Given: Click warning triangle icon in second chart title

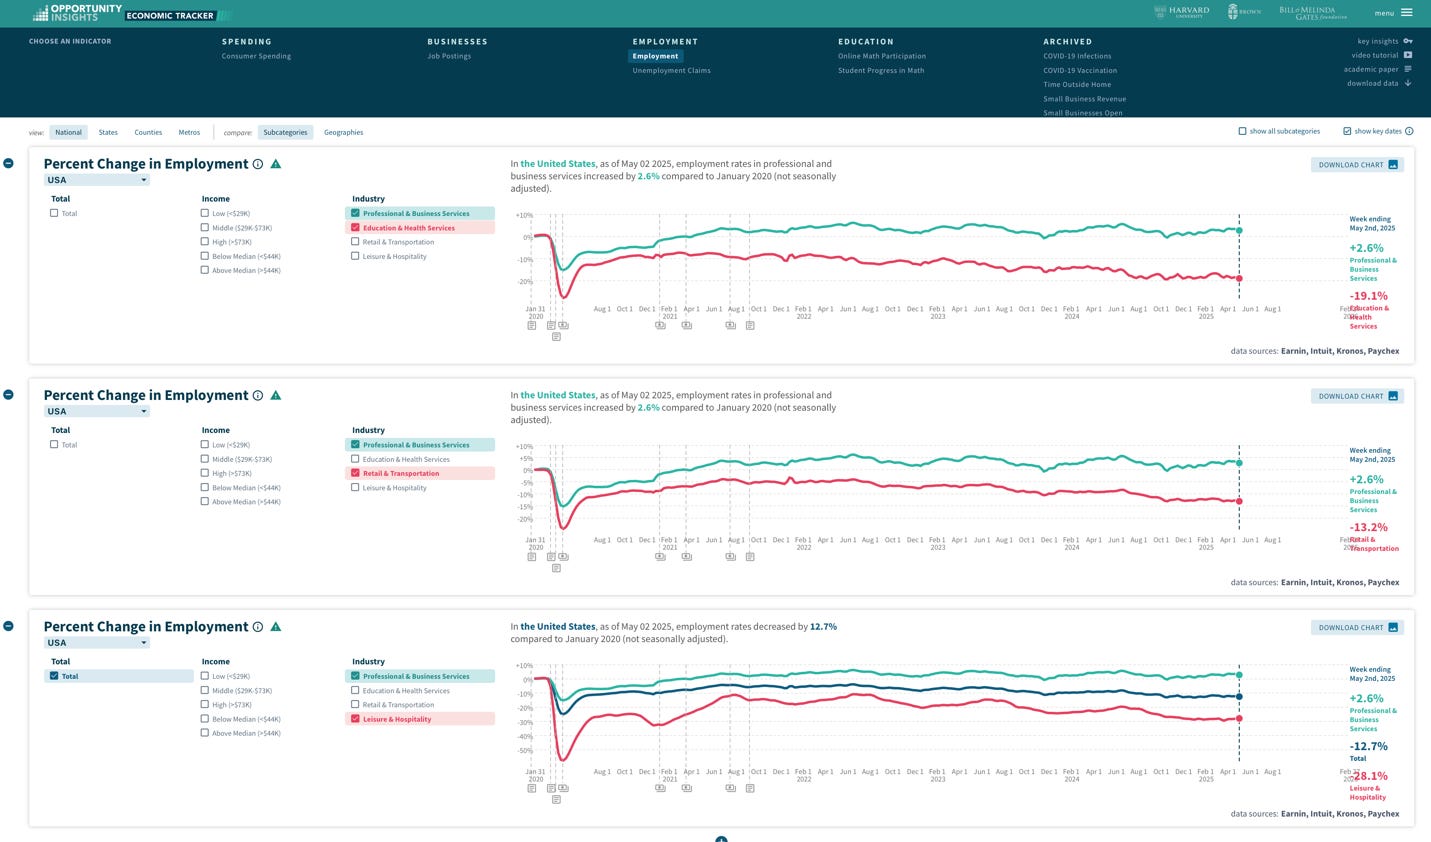Looking at the screenshot, I should tap(276, 395).
